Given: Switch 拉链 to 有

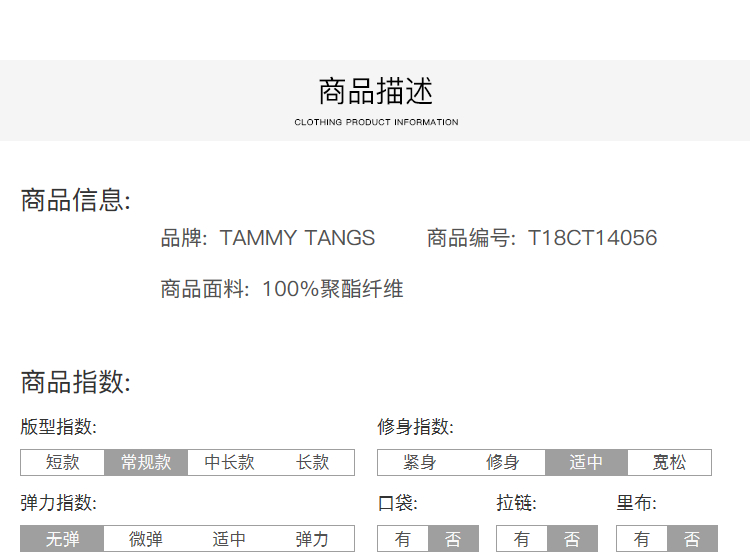Looking at the screenshot, I should (x=521, y=539).
